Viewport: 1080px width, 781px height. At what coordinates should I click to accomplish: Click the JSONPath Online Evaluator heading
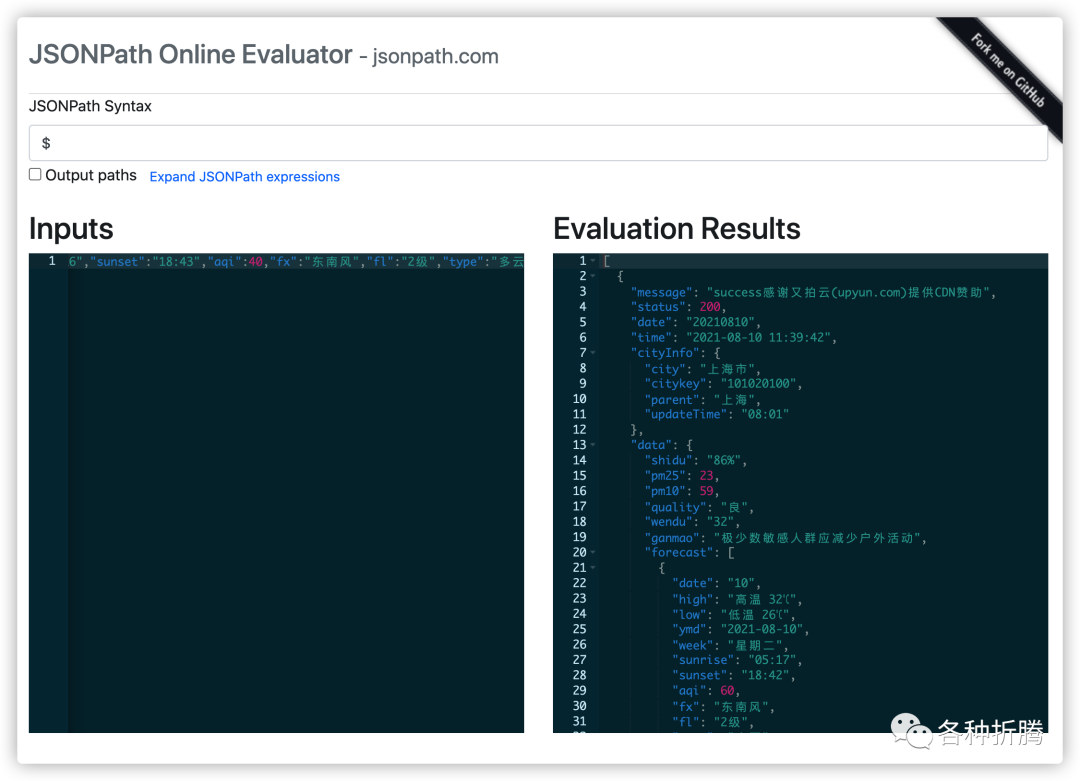coord(191,54)
